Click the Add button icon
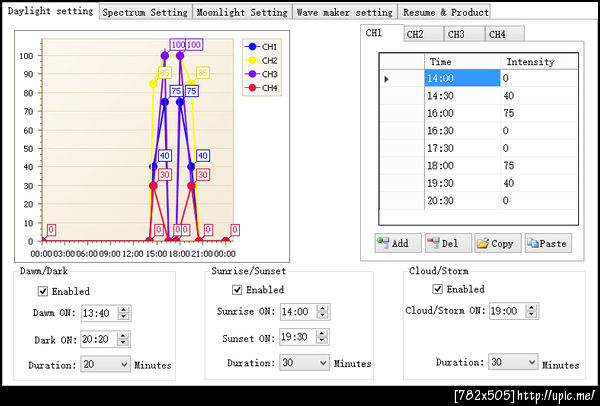 (x=383, y=243)
